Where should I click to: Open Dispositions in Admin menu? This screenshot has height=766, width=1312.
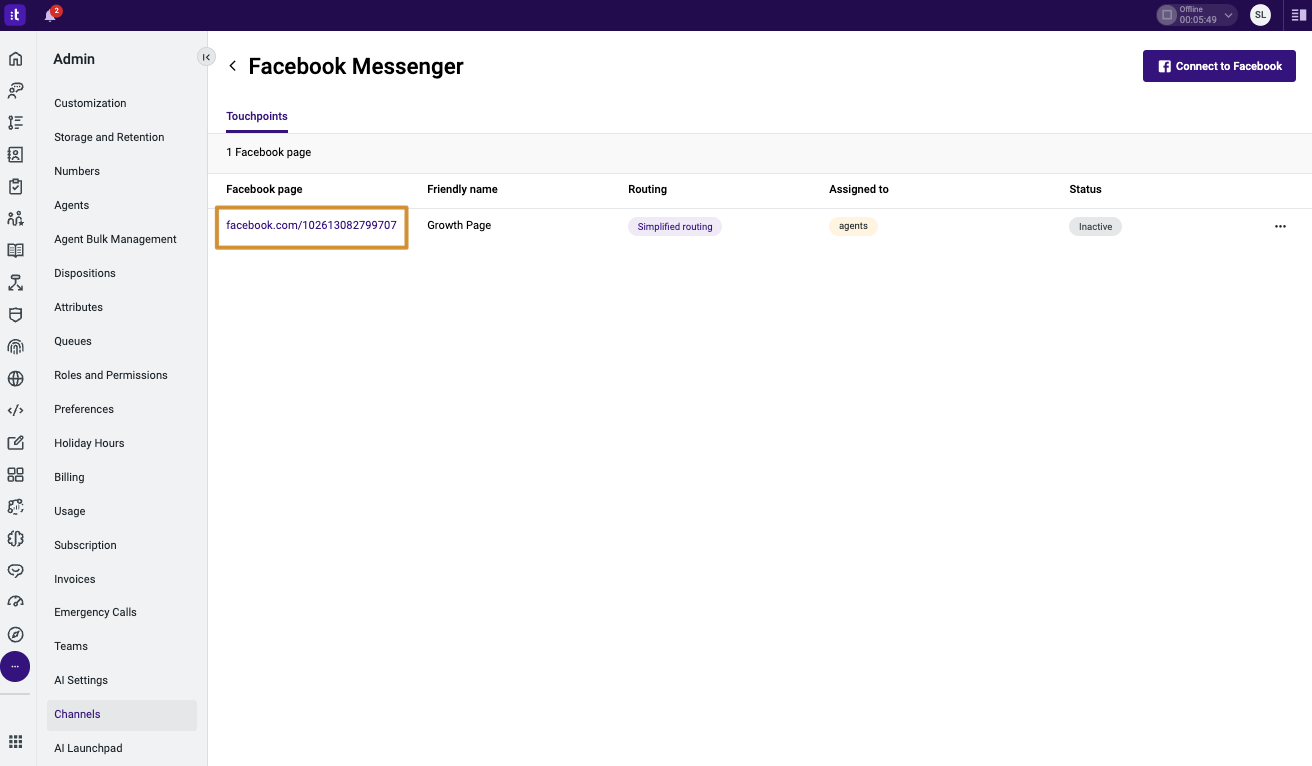click(x=85, y=273)
